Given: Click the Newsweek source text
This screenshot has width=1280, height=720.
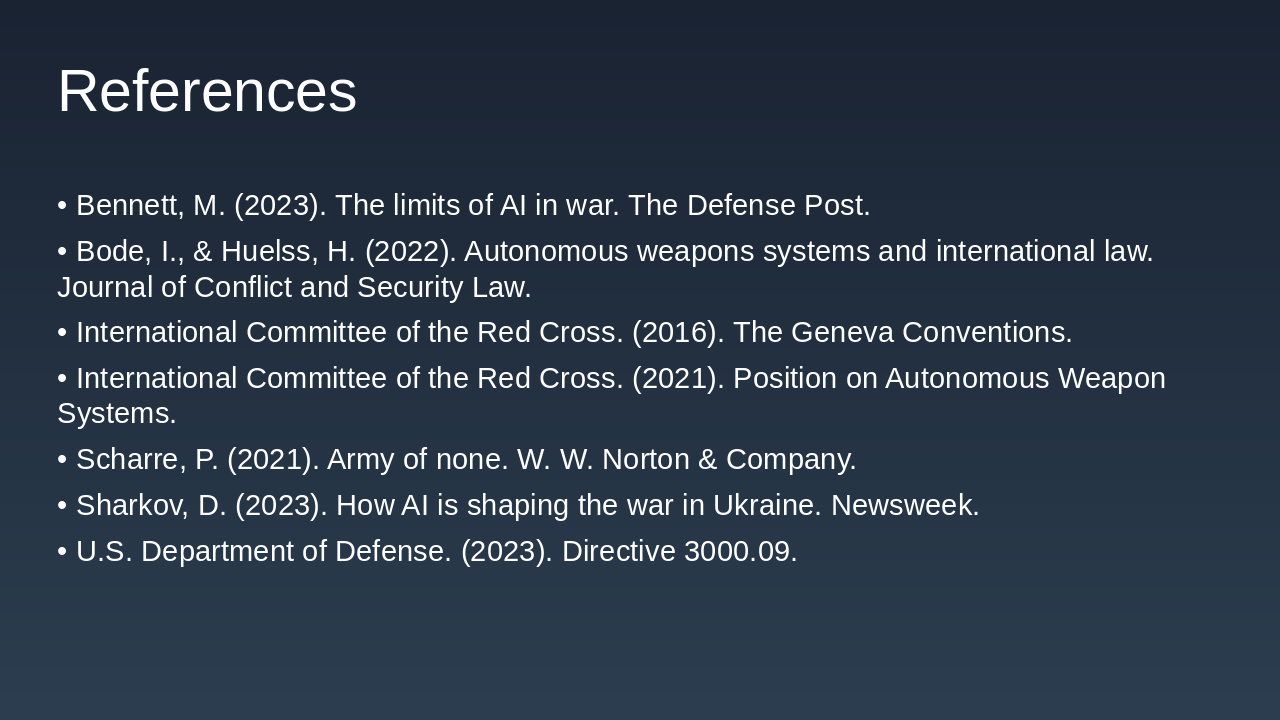Looking at the screenshot, I should (x=904, y=505).
